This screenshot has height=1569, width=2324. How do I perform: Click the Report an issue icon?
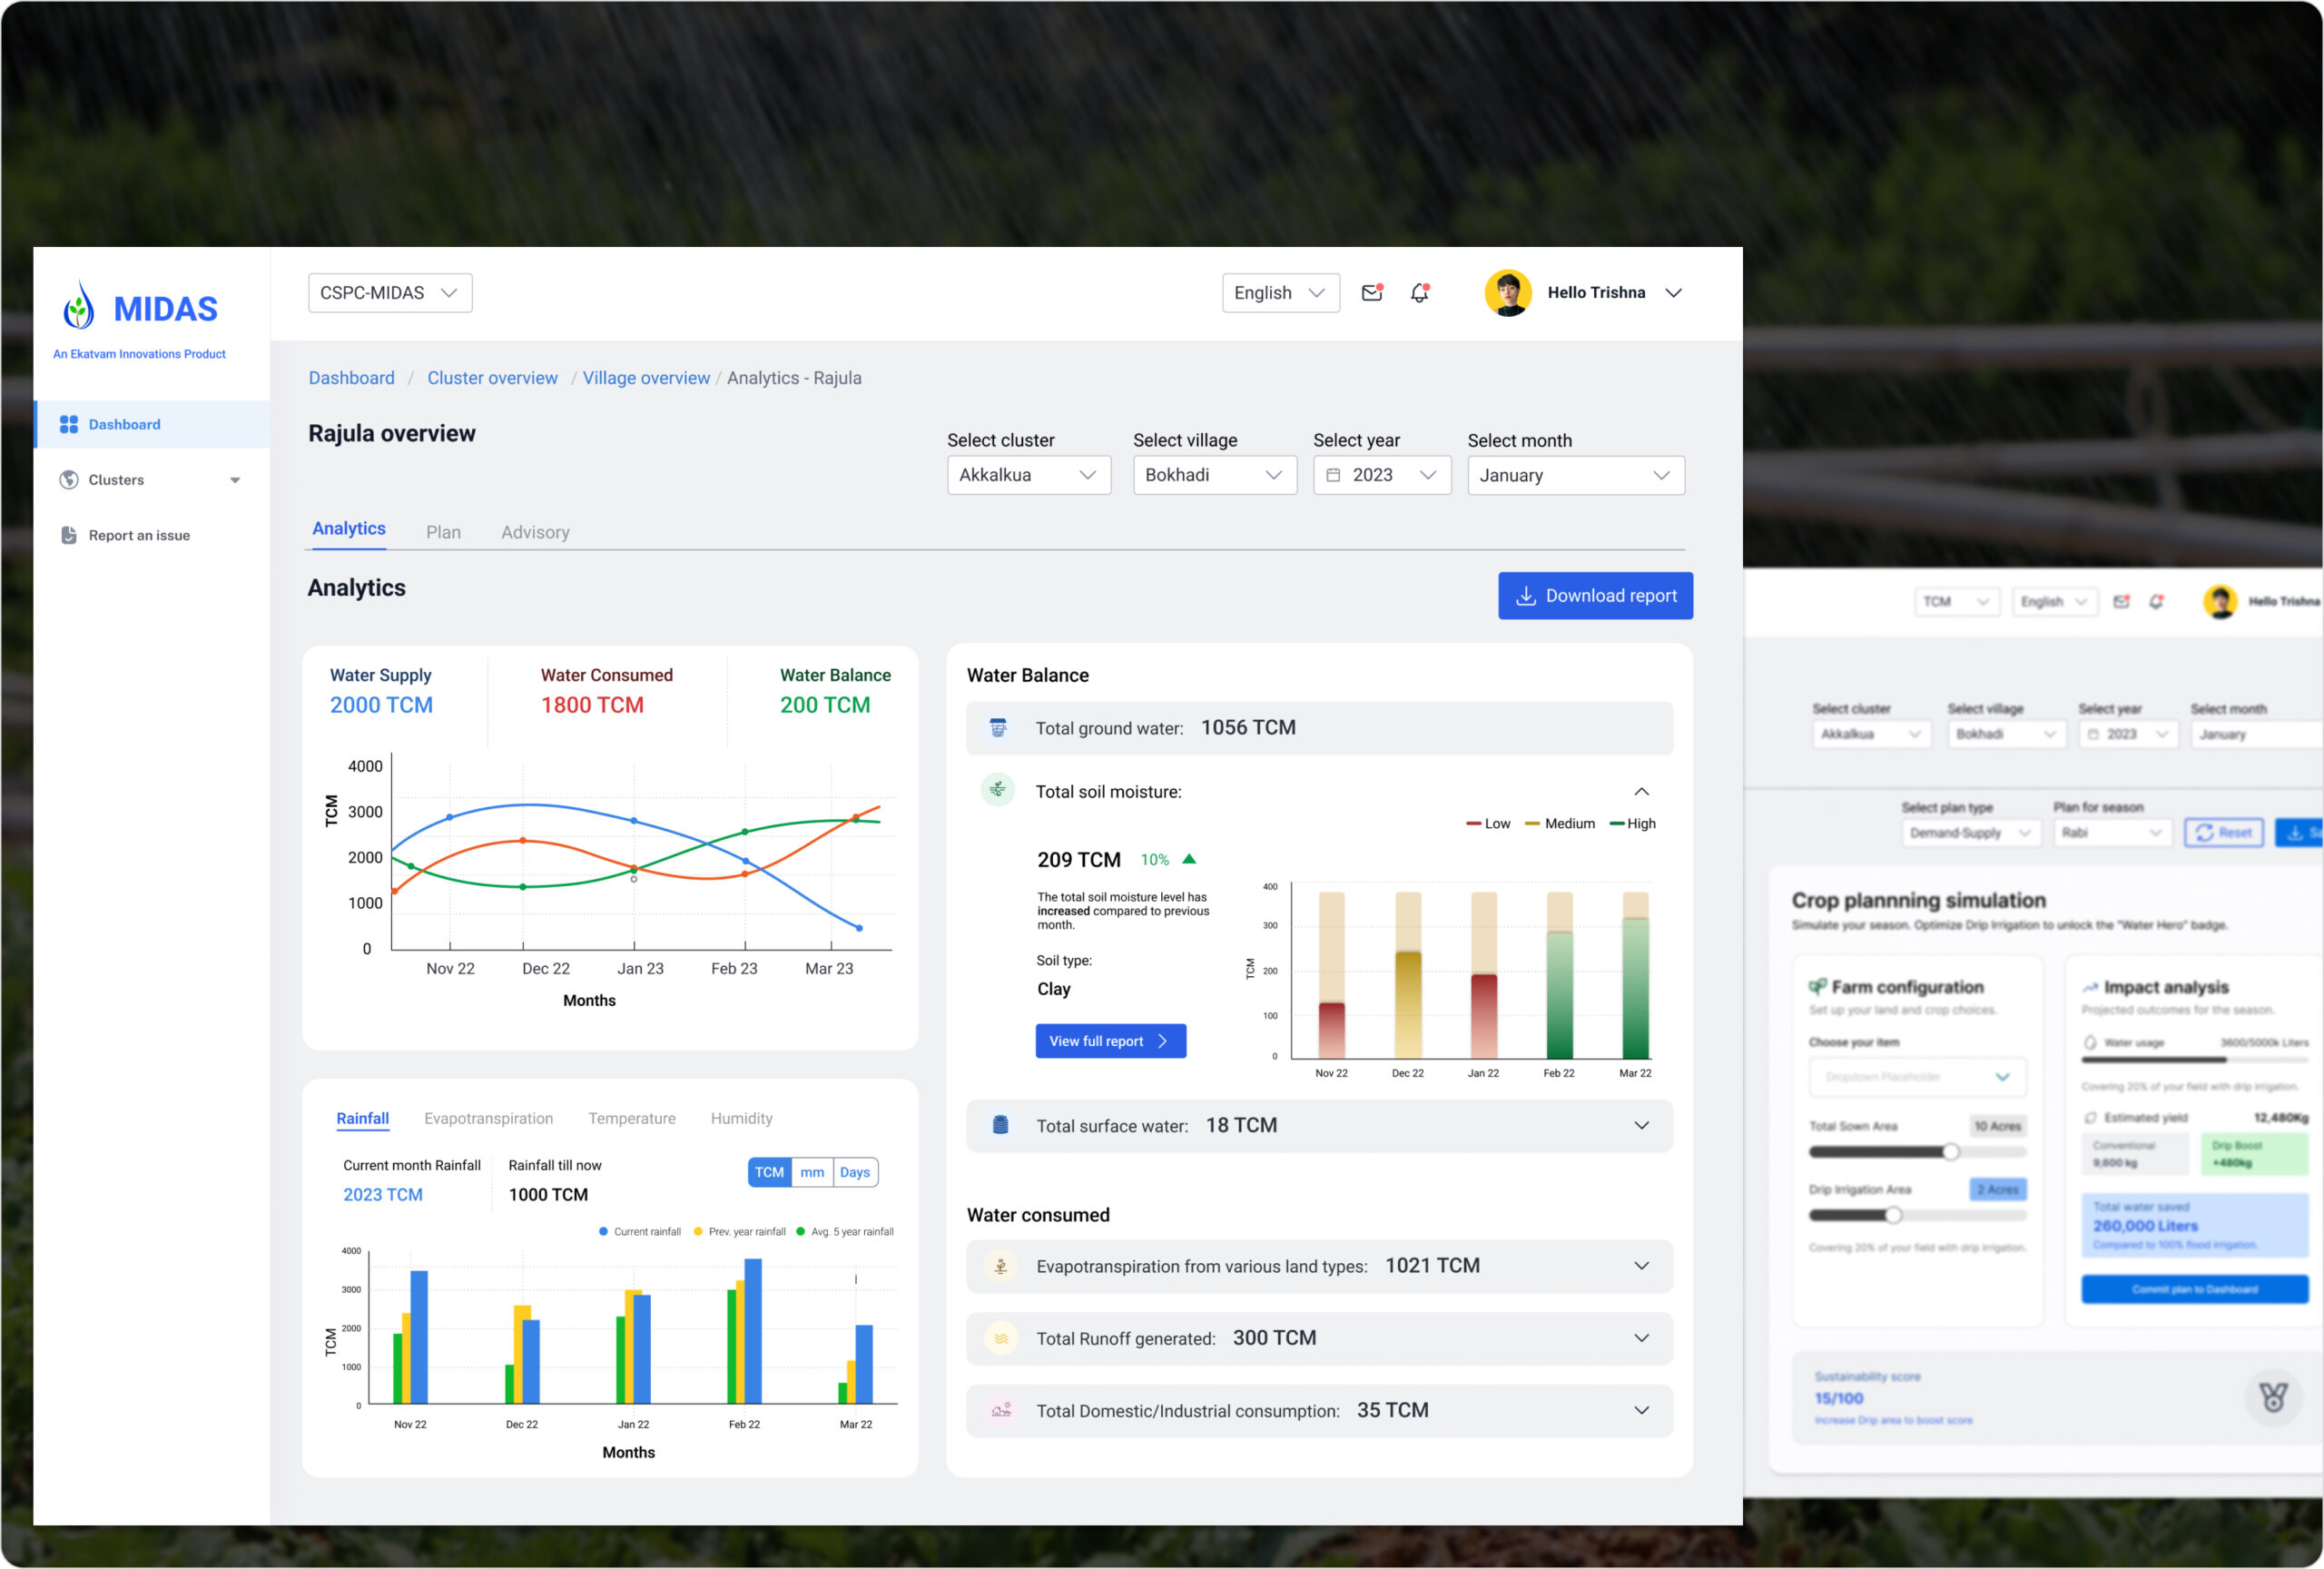coord(68,535)
